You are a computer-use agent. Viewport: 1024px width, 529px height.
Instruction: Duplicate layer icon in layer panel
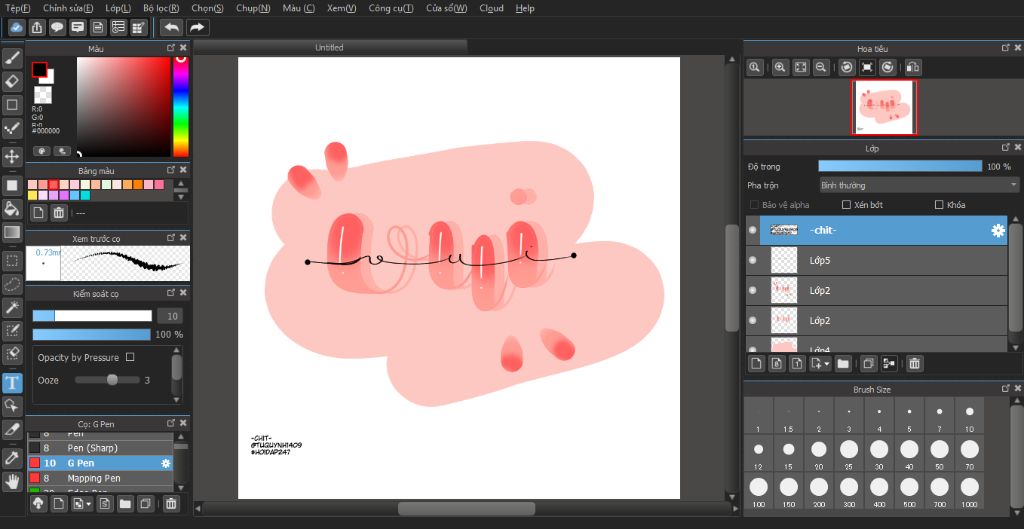click(x=868, y=364)
